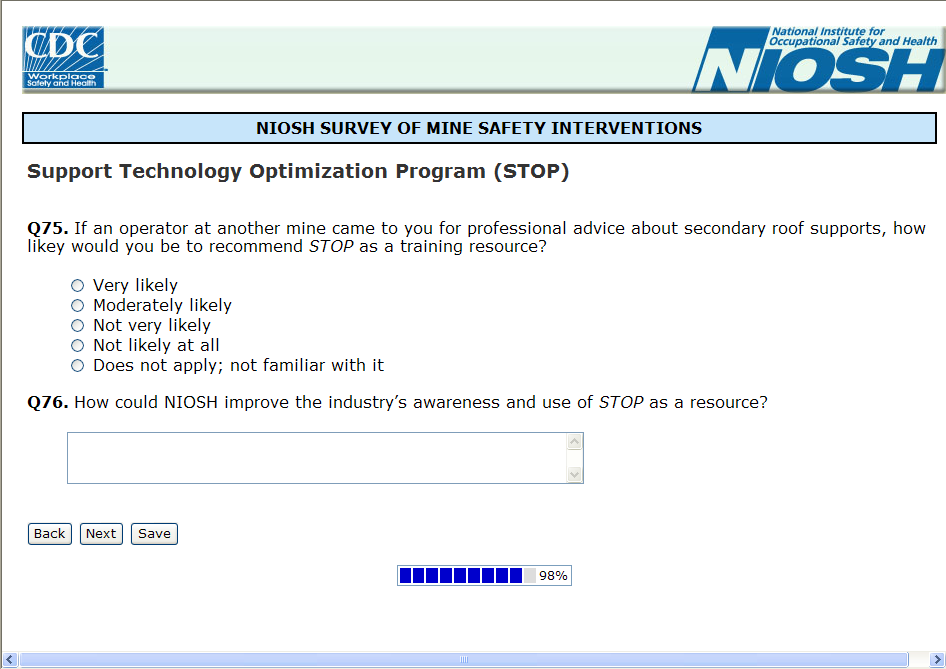This screenshot has width=946, height=669.
Task: Select the "Very likely" radio option
Action: [x=78, y=286]
